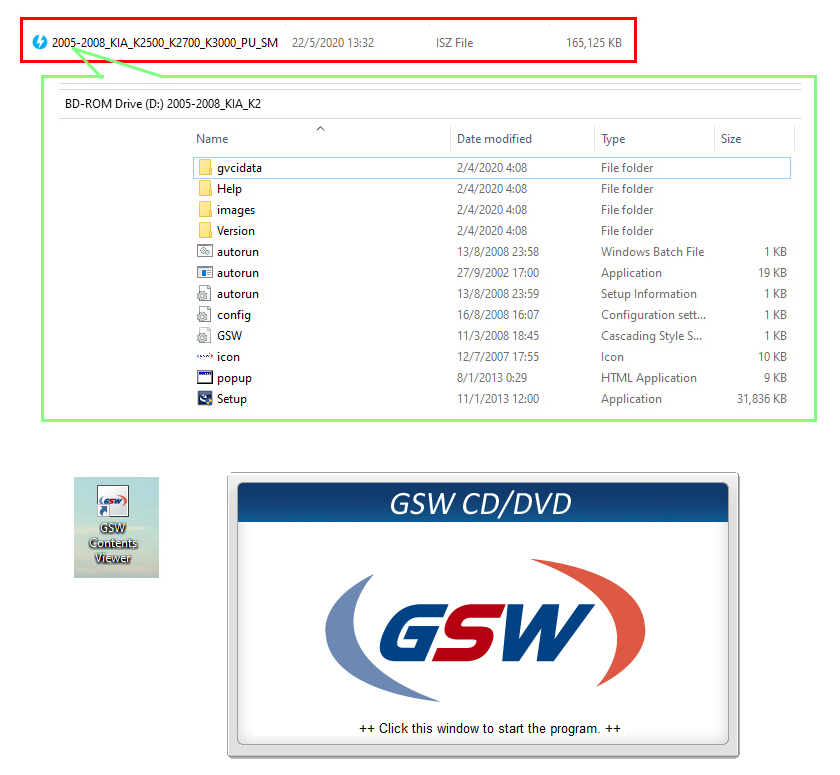Click the 'ISZ File' type text
The width and height of the screenshot is (840, 775).
pos(454,43)
